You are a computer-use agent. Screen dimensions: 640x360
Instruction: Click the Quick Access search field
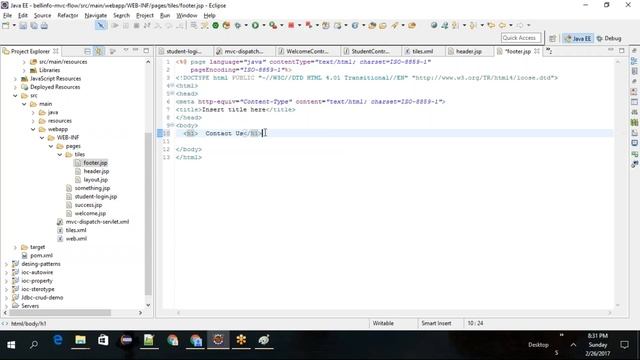tap(521, 38)
